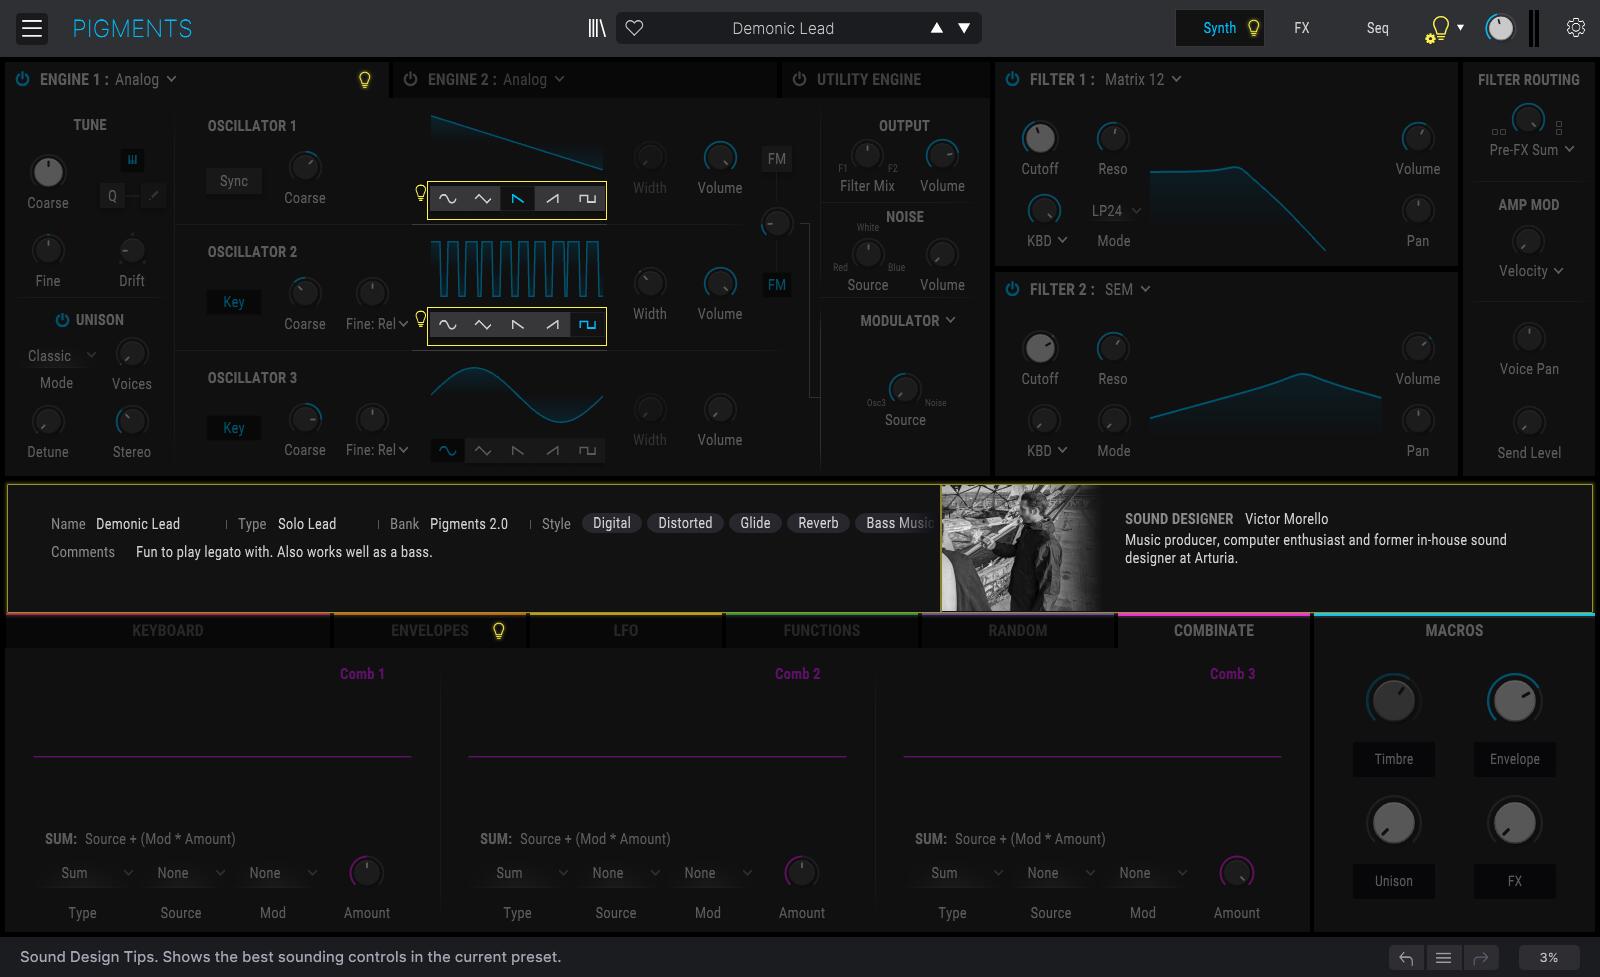Open the edit history list icon
Viewport: 1600px width, 977px height.
[1443, 958]
